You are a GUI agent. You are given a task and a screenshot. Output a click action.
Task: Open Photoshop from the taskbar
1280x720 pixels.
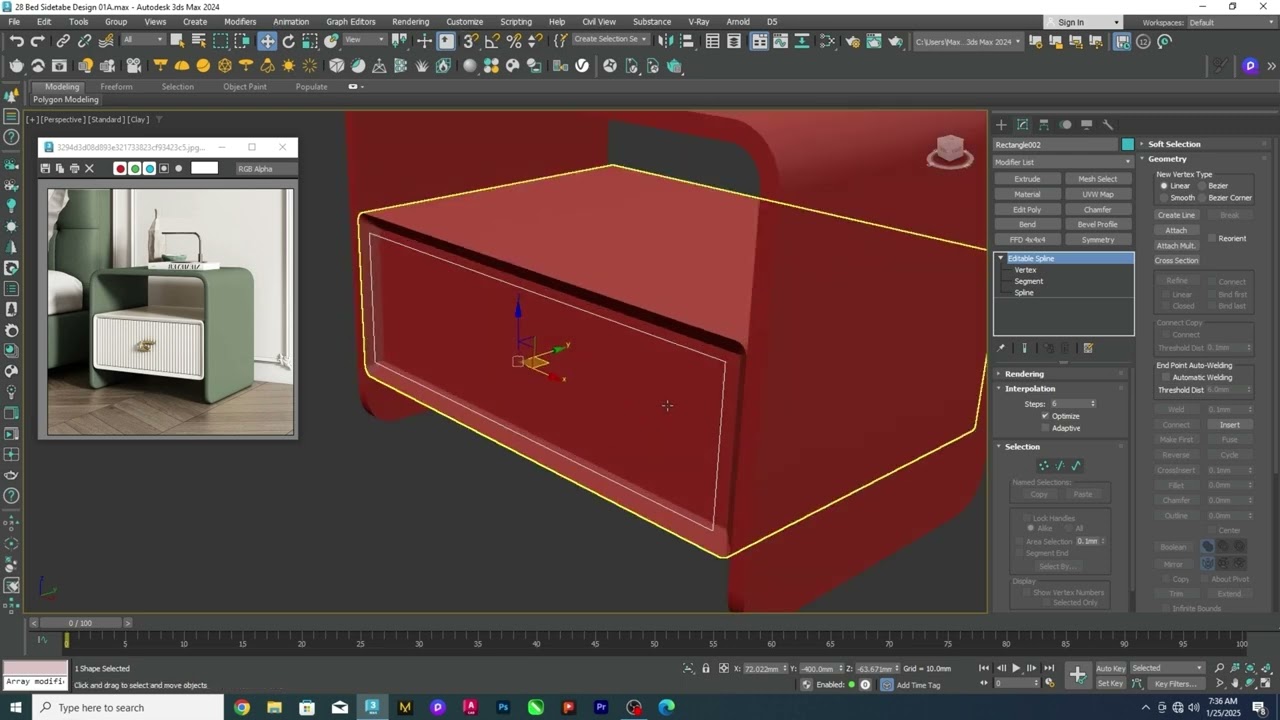point(503,707)
